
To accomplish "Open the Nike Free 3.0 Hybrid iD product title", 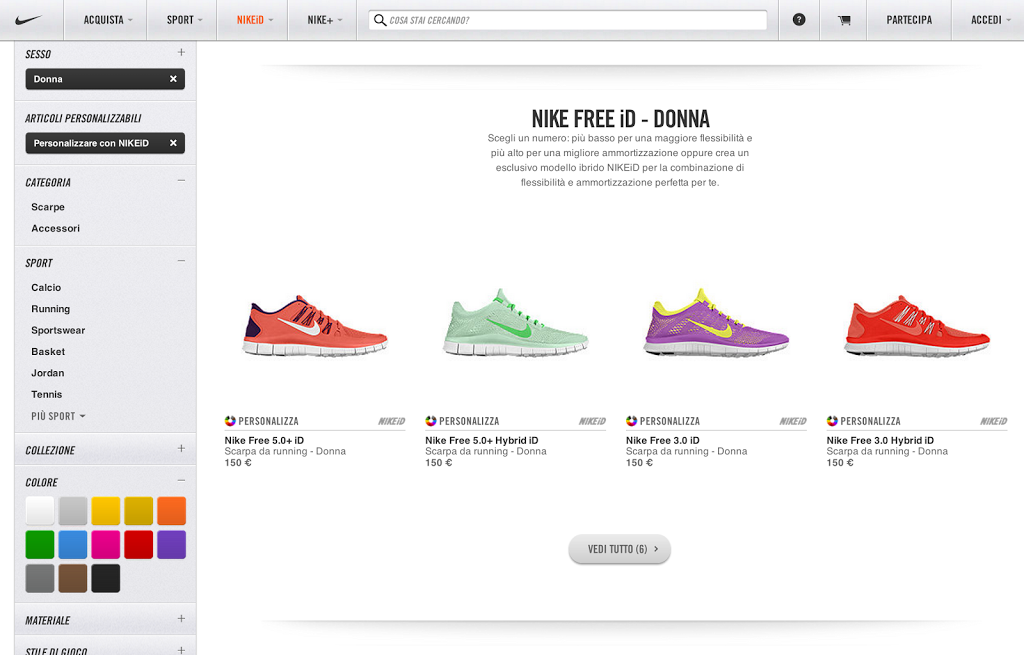I will click(880, 440).
